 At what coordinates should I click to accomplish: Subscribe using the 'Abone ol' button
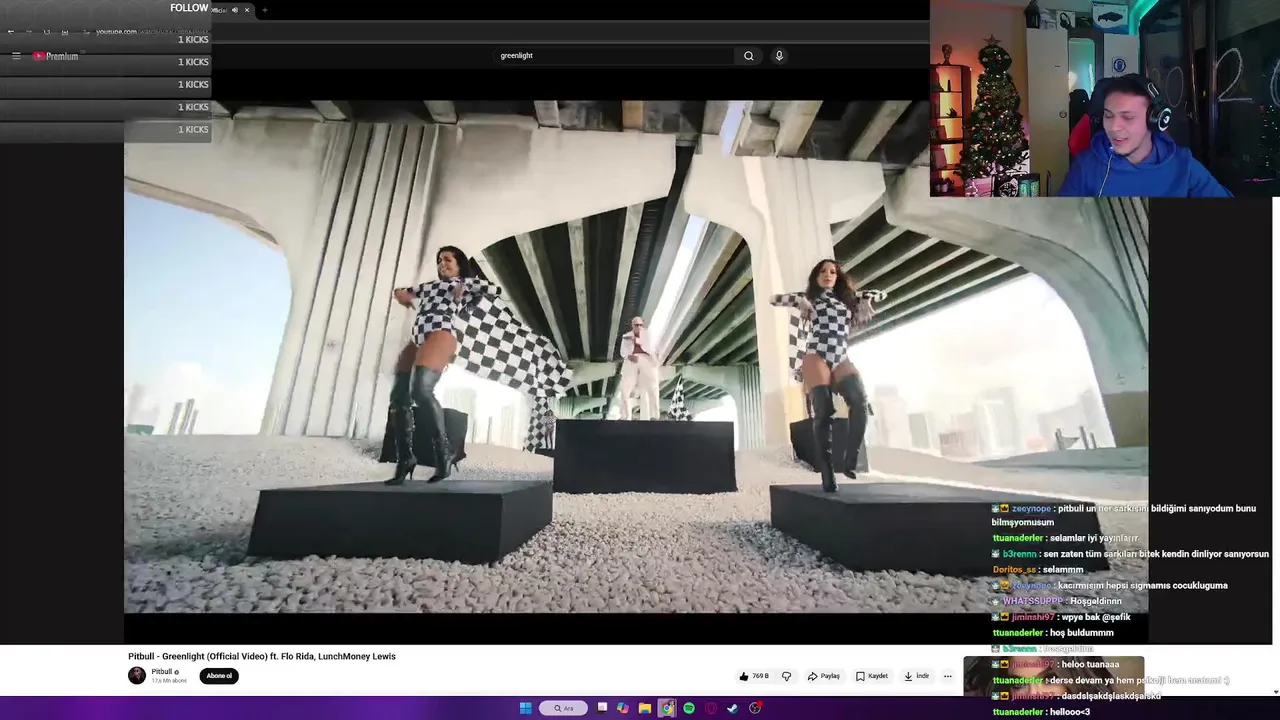tap(219, 676)
